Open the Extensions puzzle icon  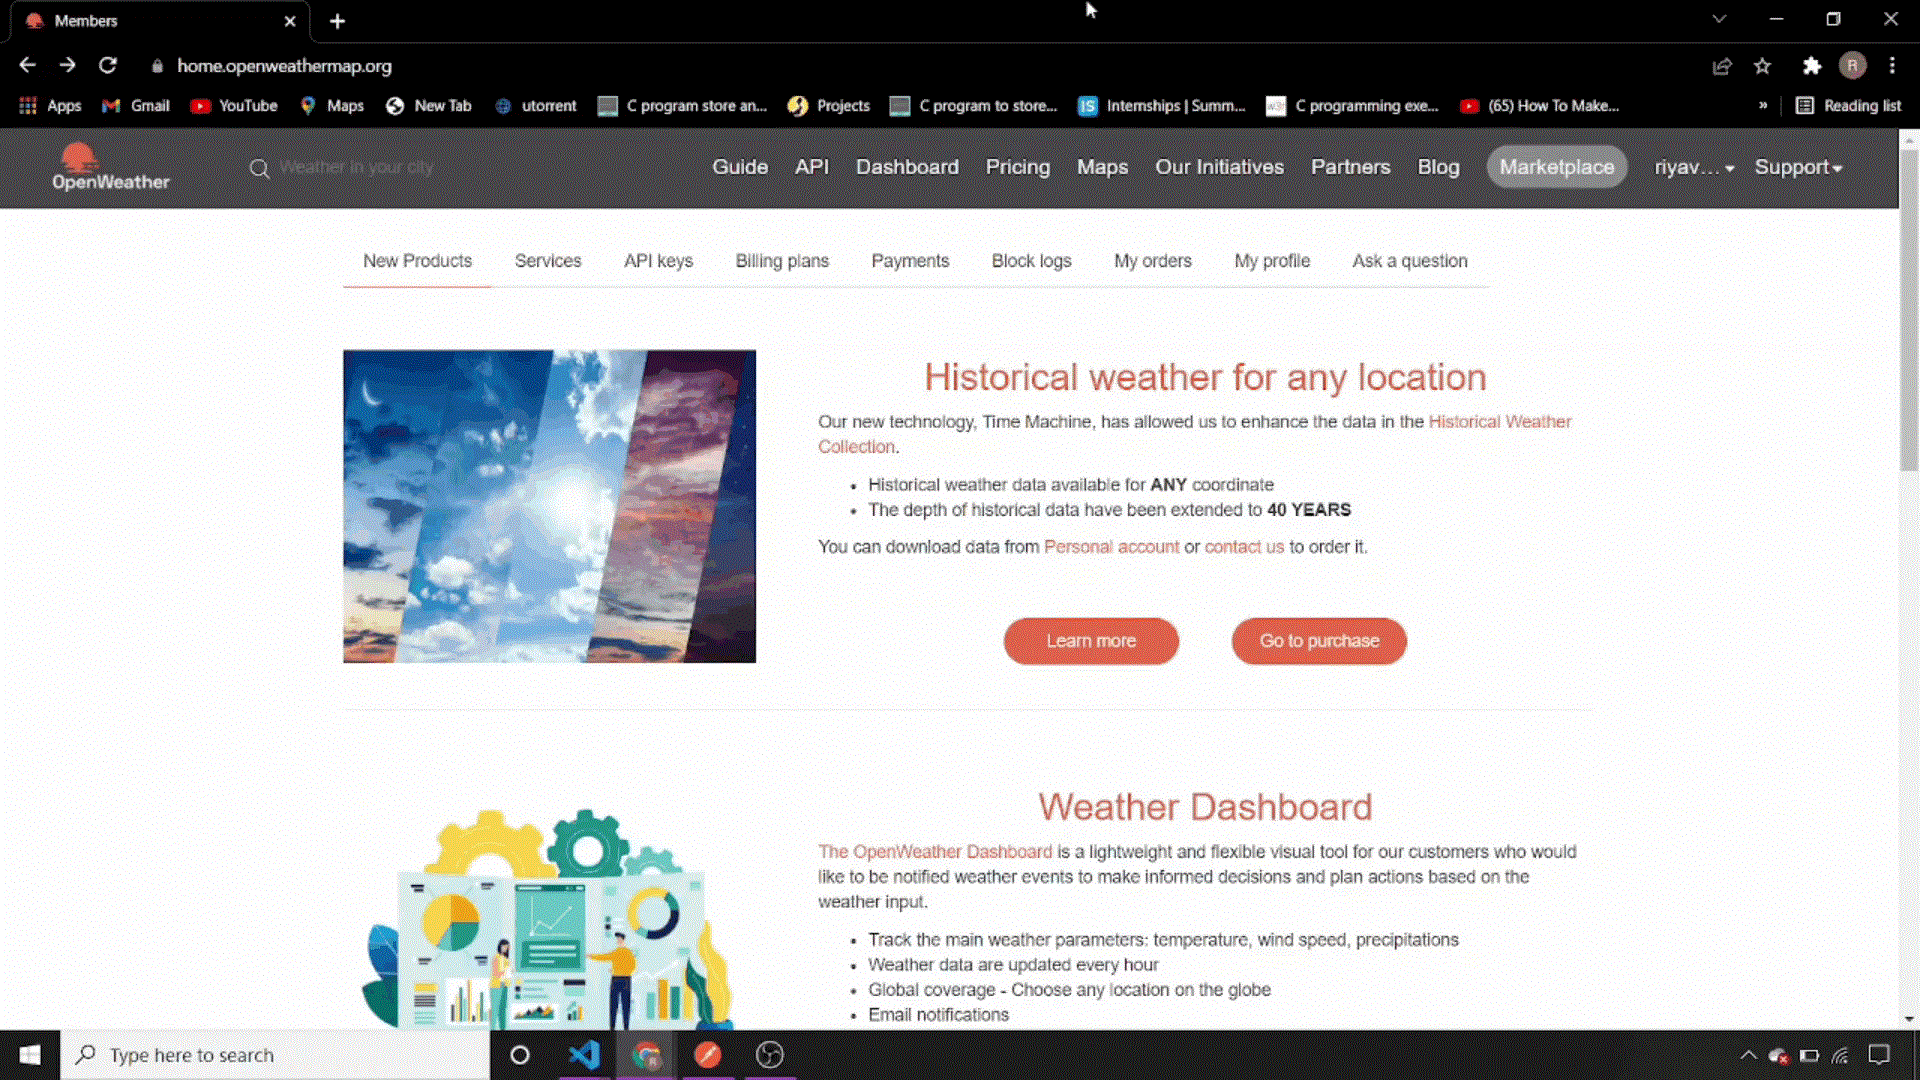pyautogui.click(x=1811, y=66)
